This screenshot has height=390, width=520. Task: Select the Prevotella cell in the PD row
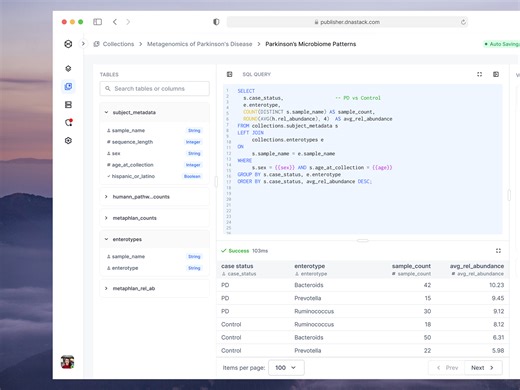(308, 298)
